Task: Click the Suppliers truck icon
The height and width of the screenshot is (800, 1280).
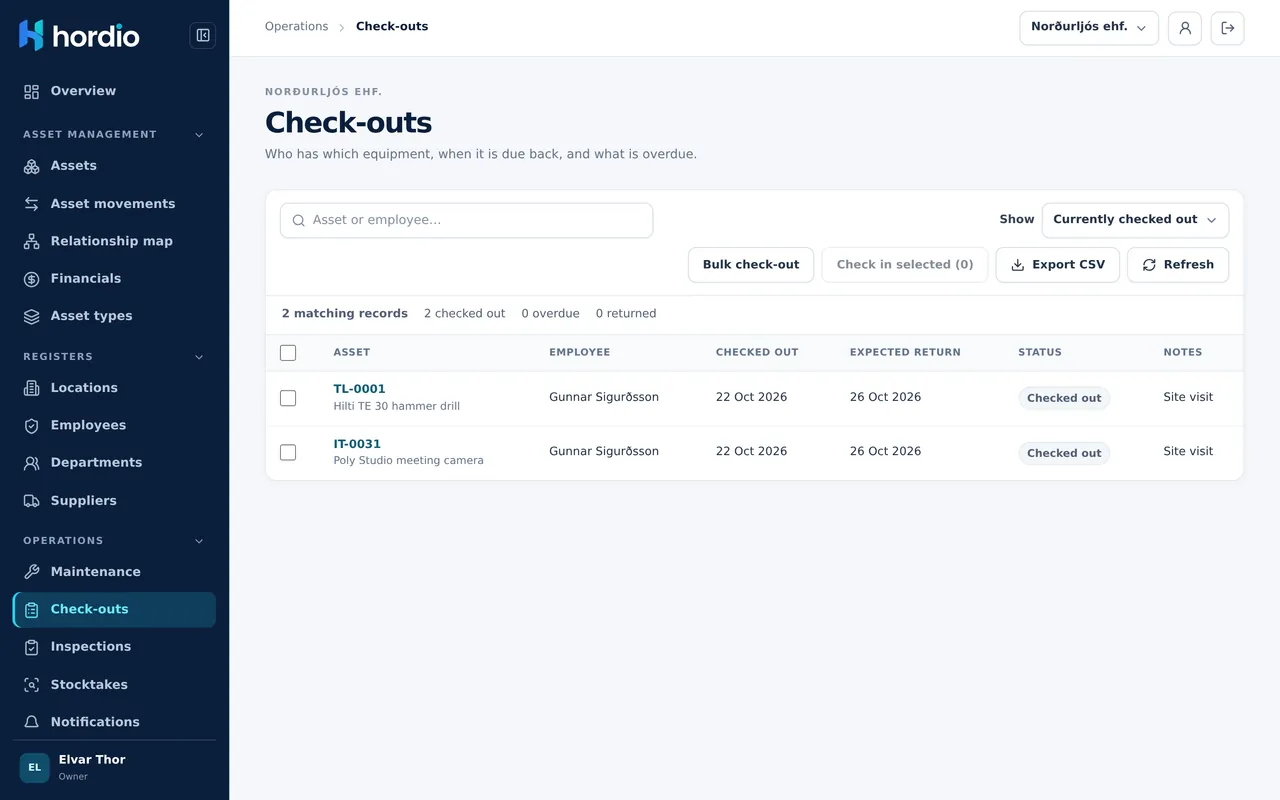Action: [32, 501]
